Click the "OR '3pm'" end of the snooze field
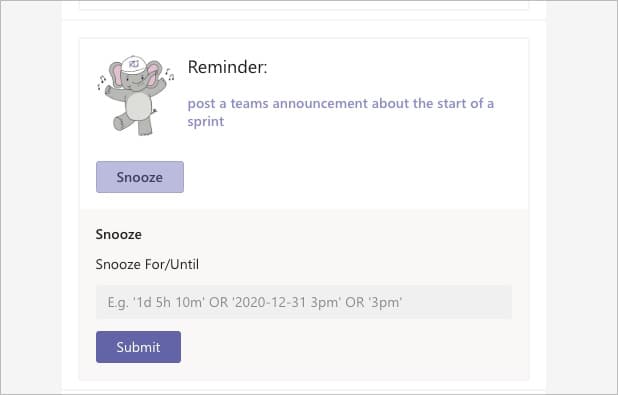Viewport: 618px width, 395px height. 374,302
